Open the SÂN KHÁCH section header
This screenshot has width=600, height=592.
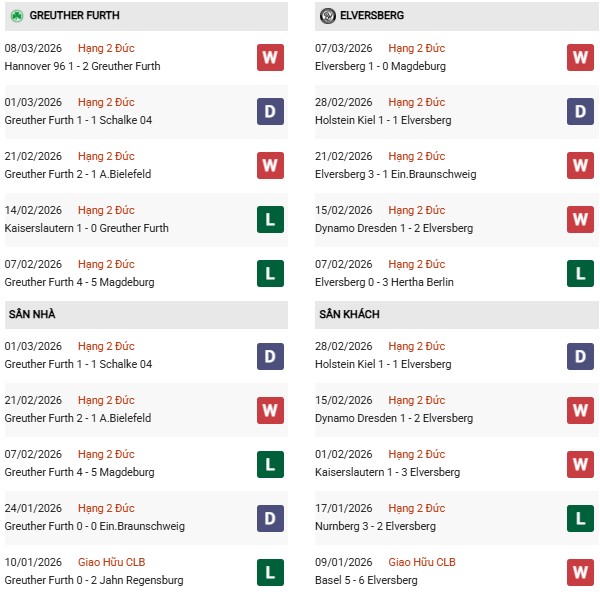tap(351, 314)
